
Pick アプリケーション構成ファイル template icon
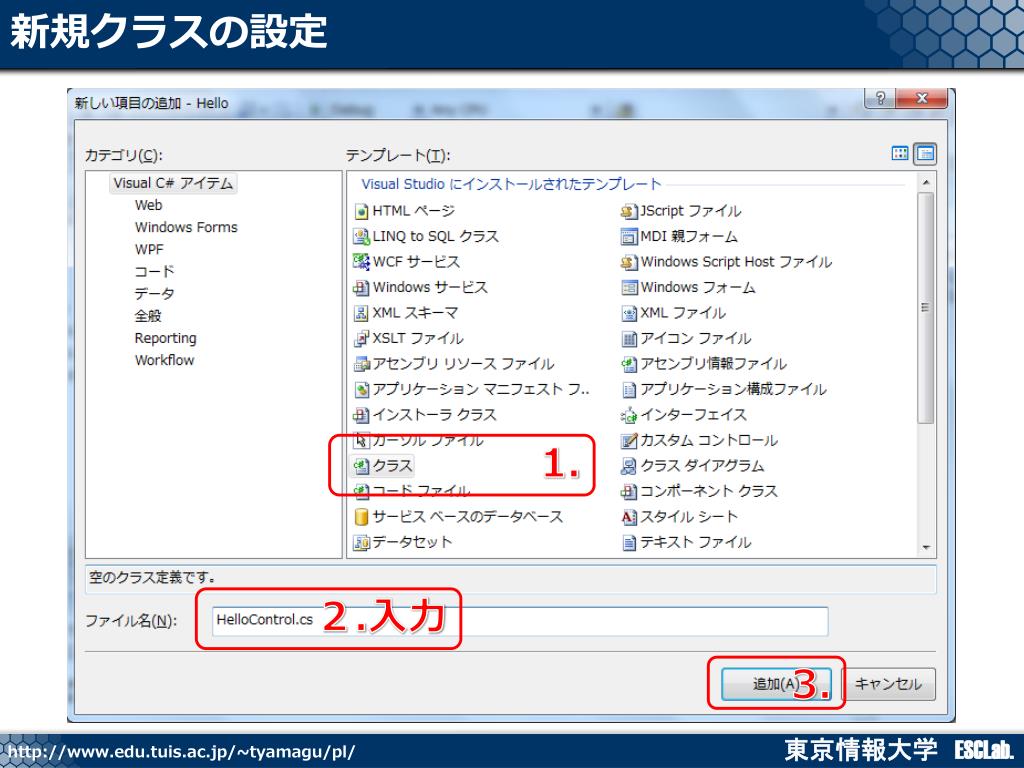pos(629,389)
